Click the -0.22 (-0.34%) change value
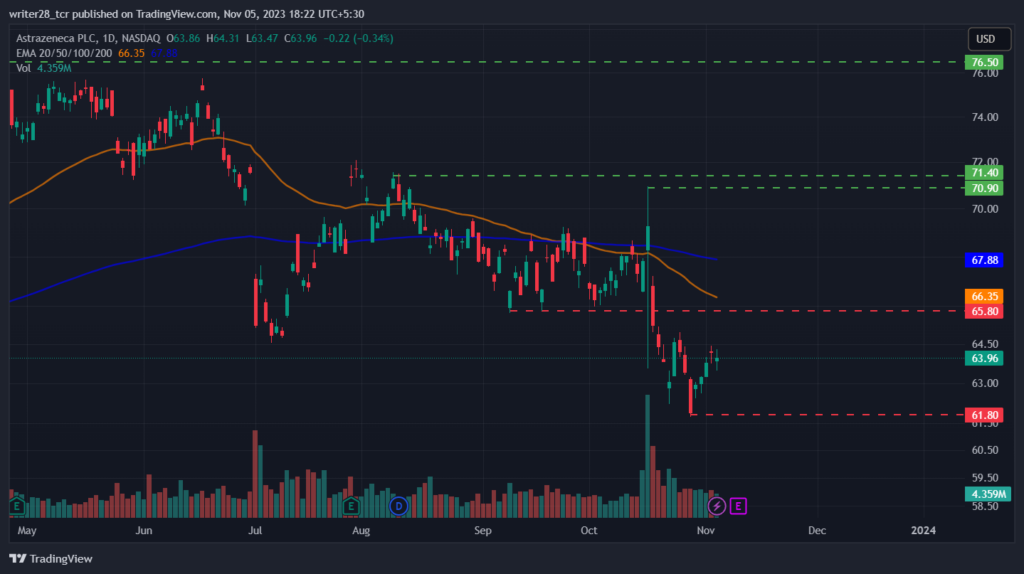Viewport: 1024px width, 574px height. [359, 39]
